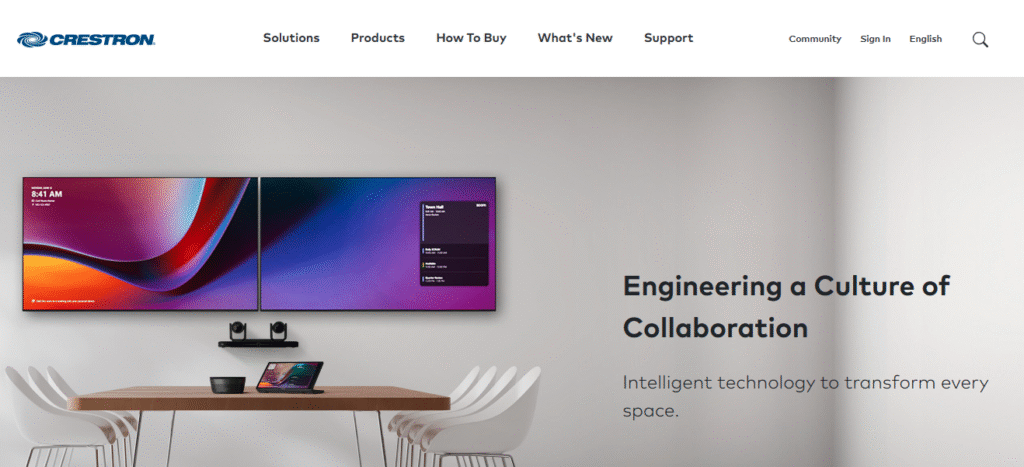The image size is (1024, 467).
Task: Click the black speakerphone on the table
Action: pos(227,385)
